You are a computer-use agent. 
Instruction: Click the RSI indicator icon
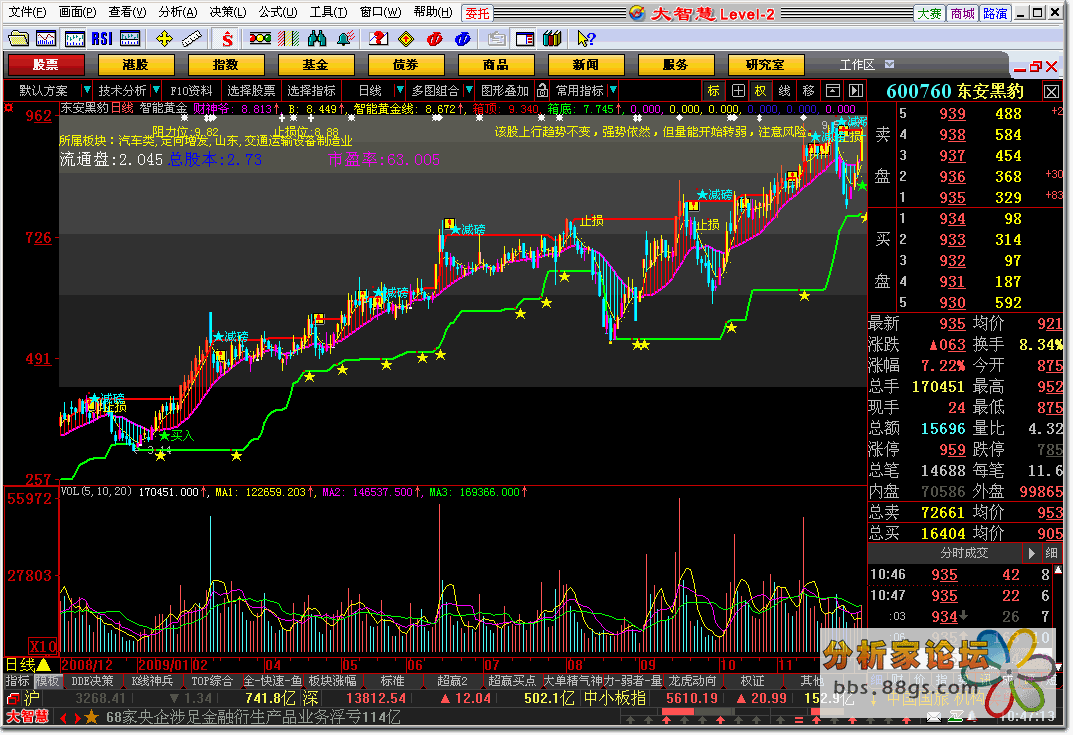102,38
